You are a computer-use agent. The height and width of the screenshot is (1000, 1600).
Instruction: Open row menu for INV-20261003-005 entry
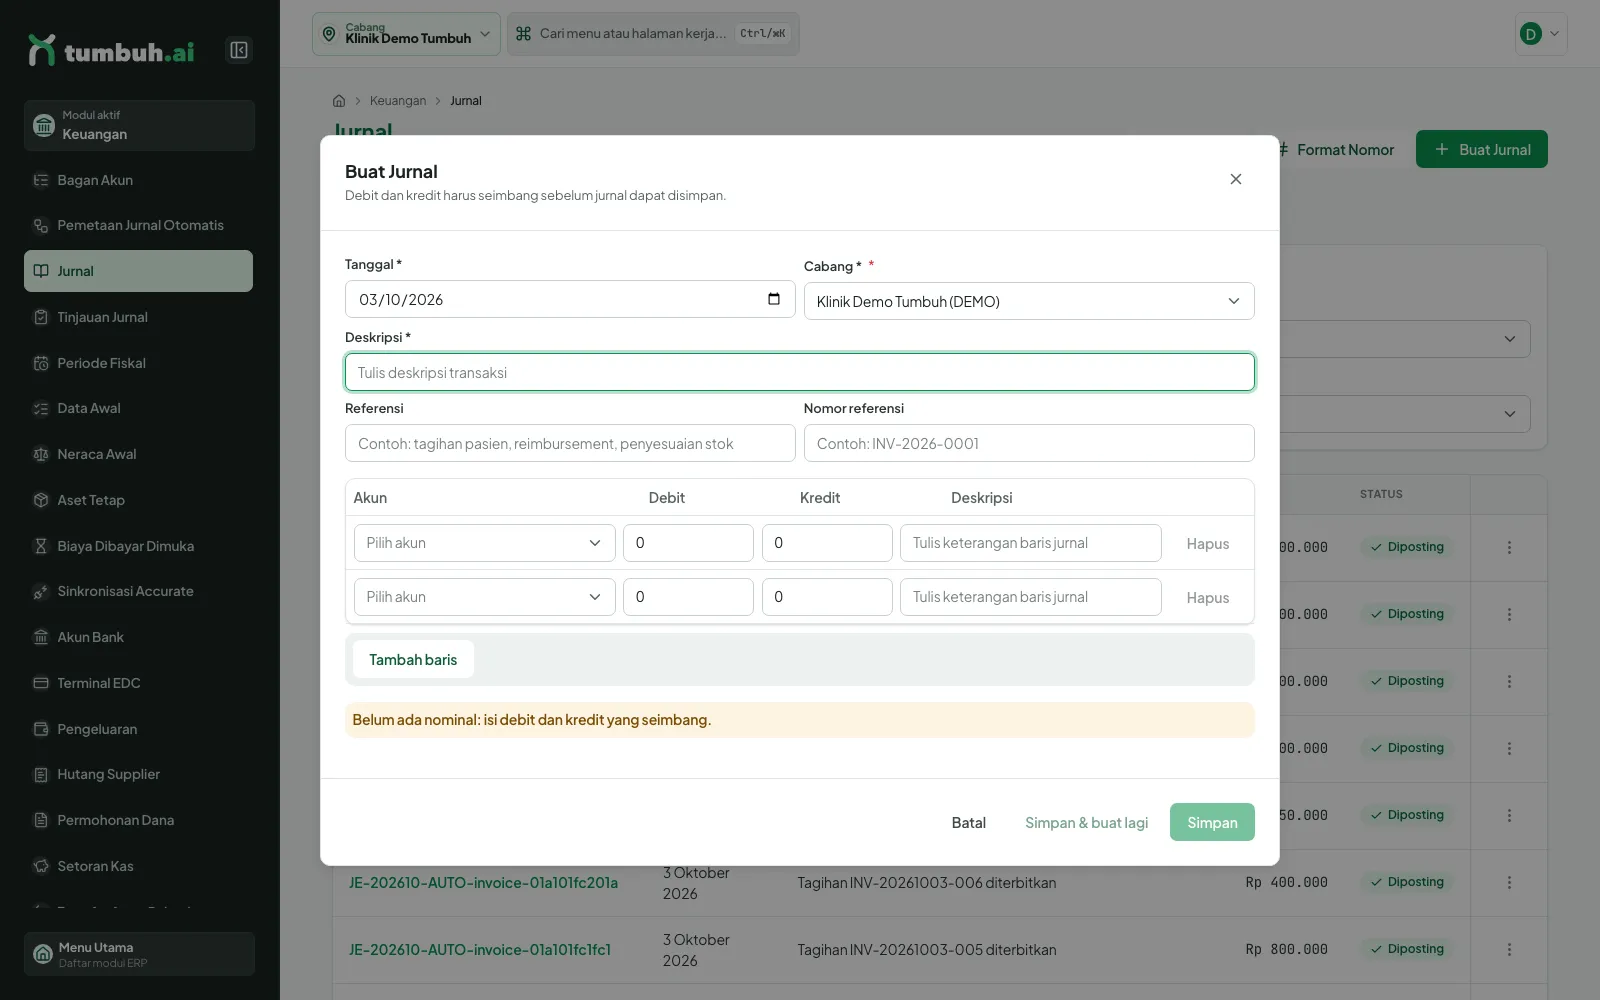point(1509,949)
